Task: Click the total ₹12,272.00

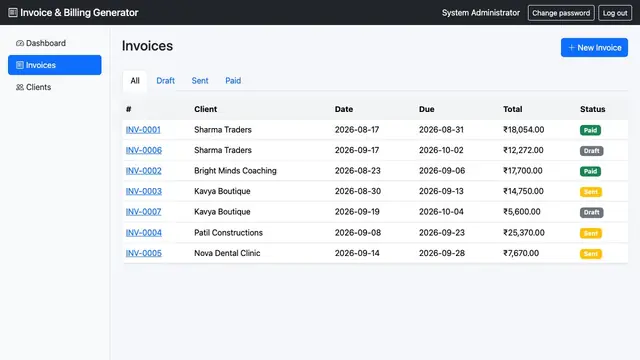Action: coord(523,150)
